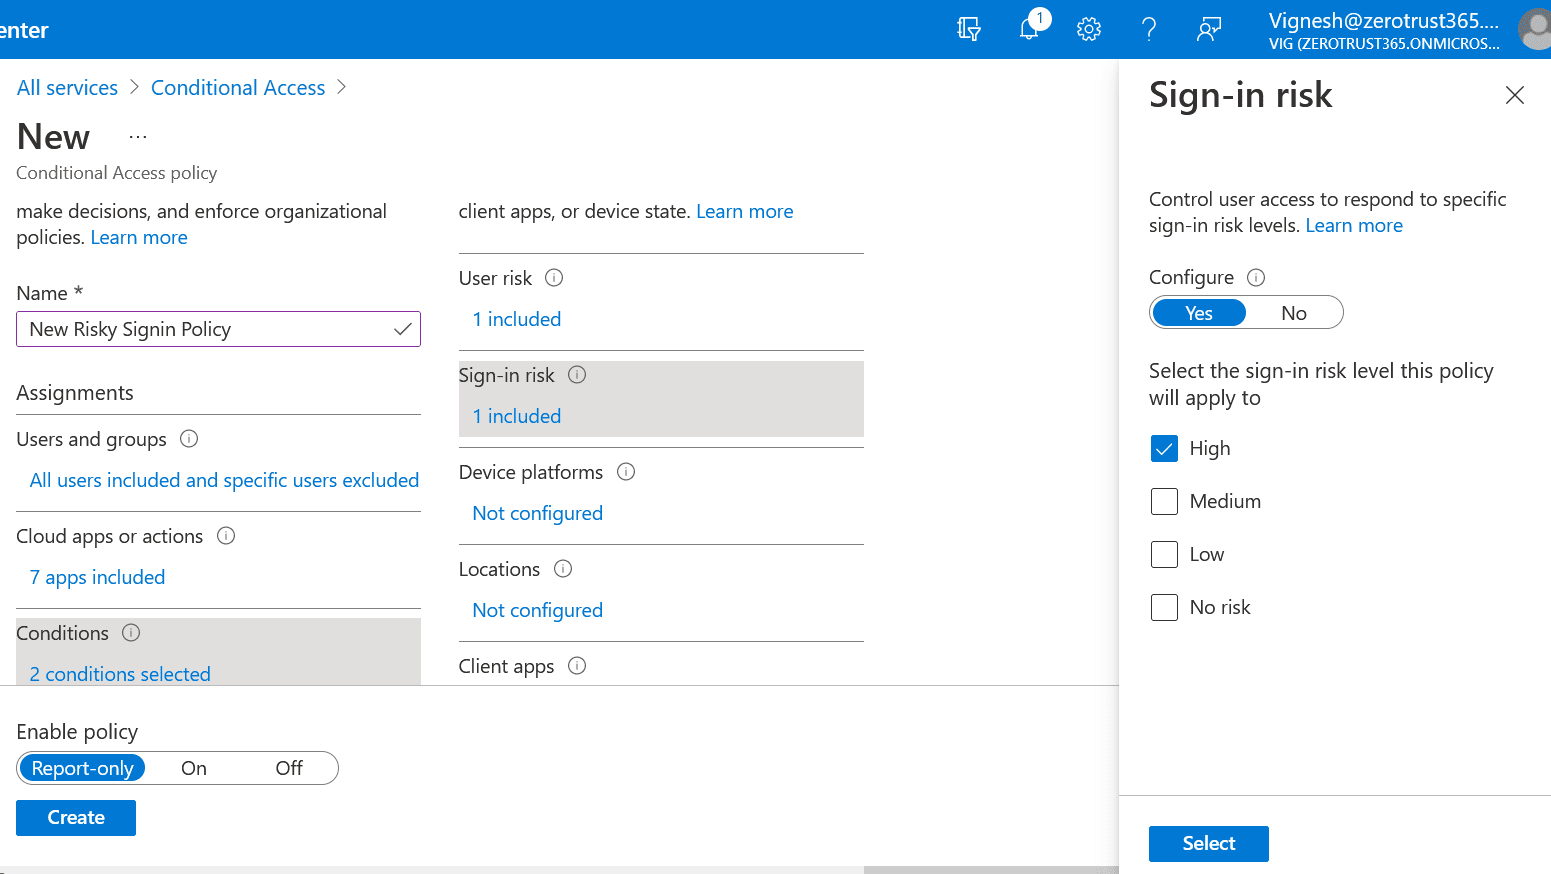Click the Sign-in risk info icon
The image size is (1551, 874).
577,375
